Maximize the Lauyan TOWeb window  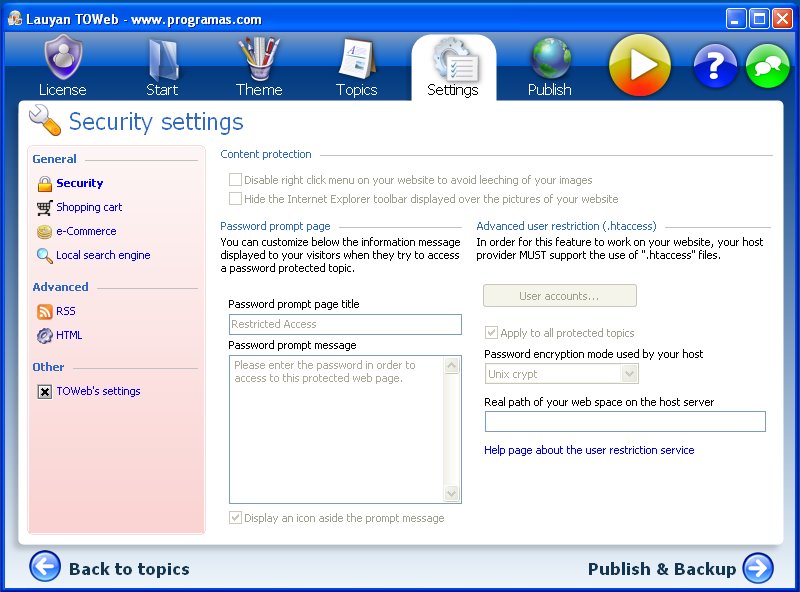point(759,19)
